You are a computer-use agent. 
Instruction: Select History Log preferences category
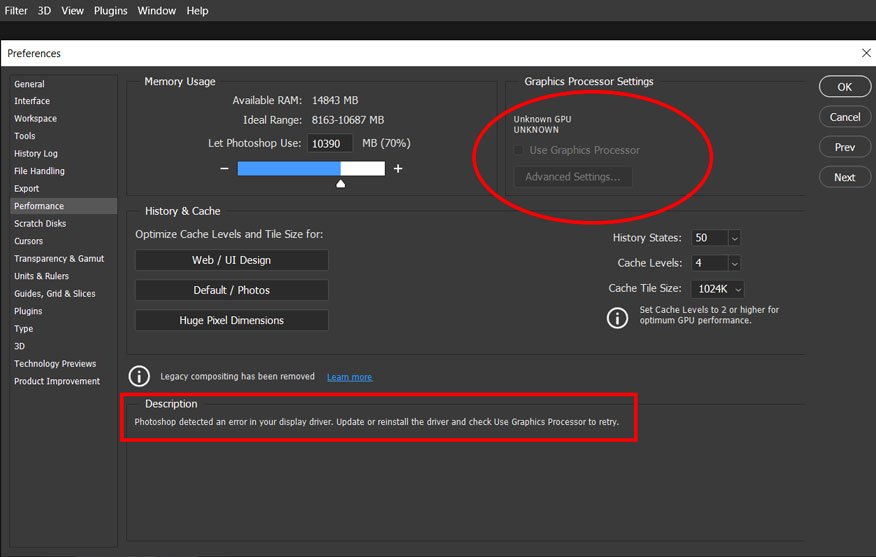tap(63, 154)
